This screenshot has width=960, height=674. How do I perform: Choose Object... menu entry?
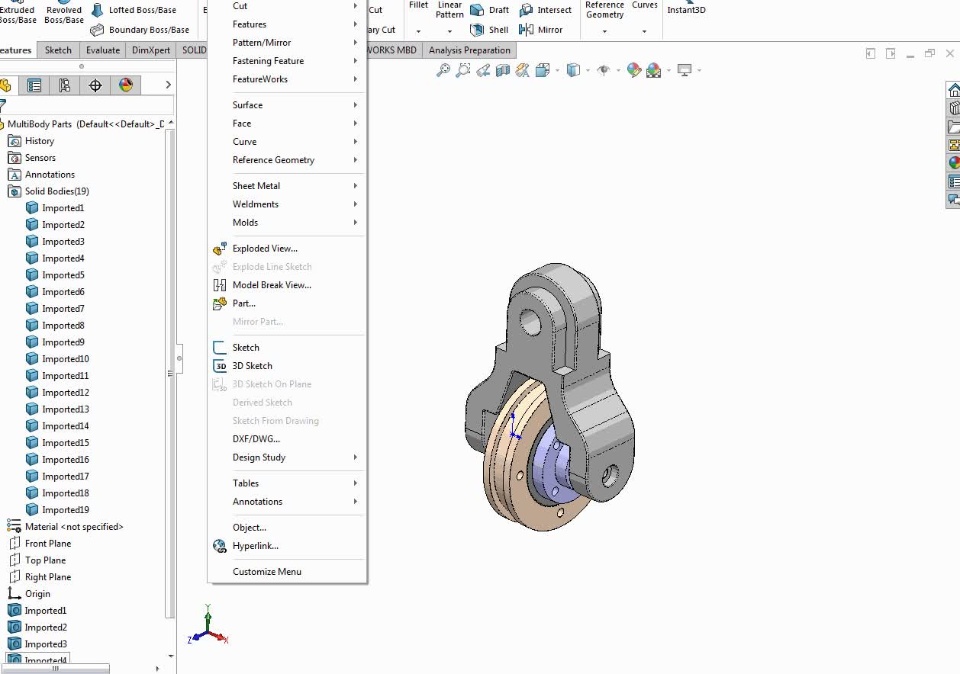249,528
